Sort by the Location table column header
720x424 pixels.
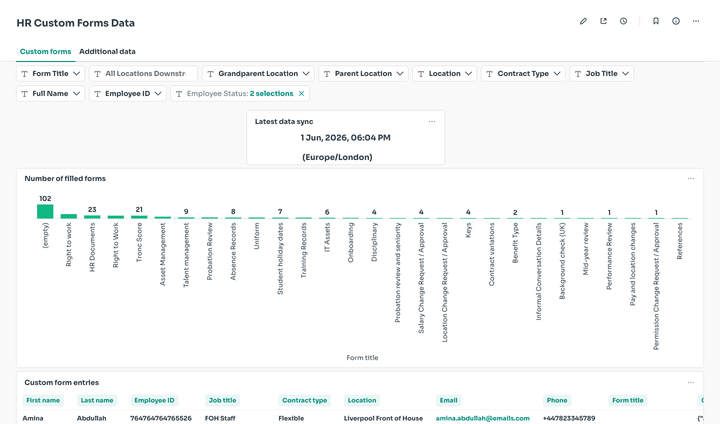tap(362, 401)
